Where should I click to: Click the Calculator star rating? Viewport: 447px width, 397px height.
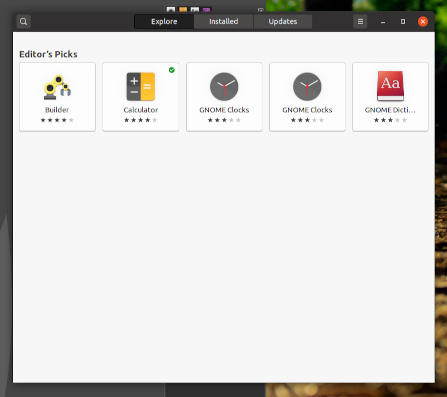tap(141, 120)
